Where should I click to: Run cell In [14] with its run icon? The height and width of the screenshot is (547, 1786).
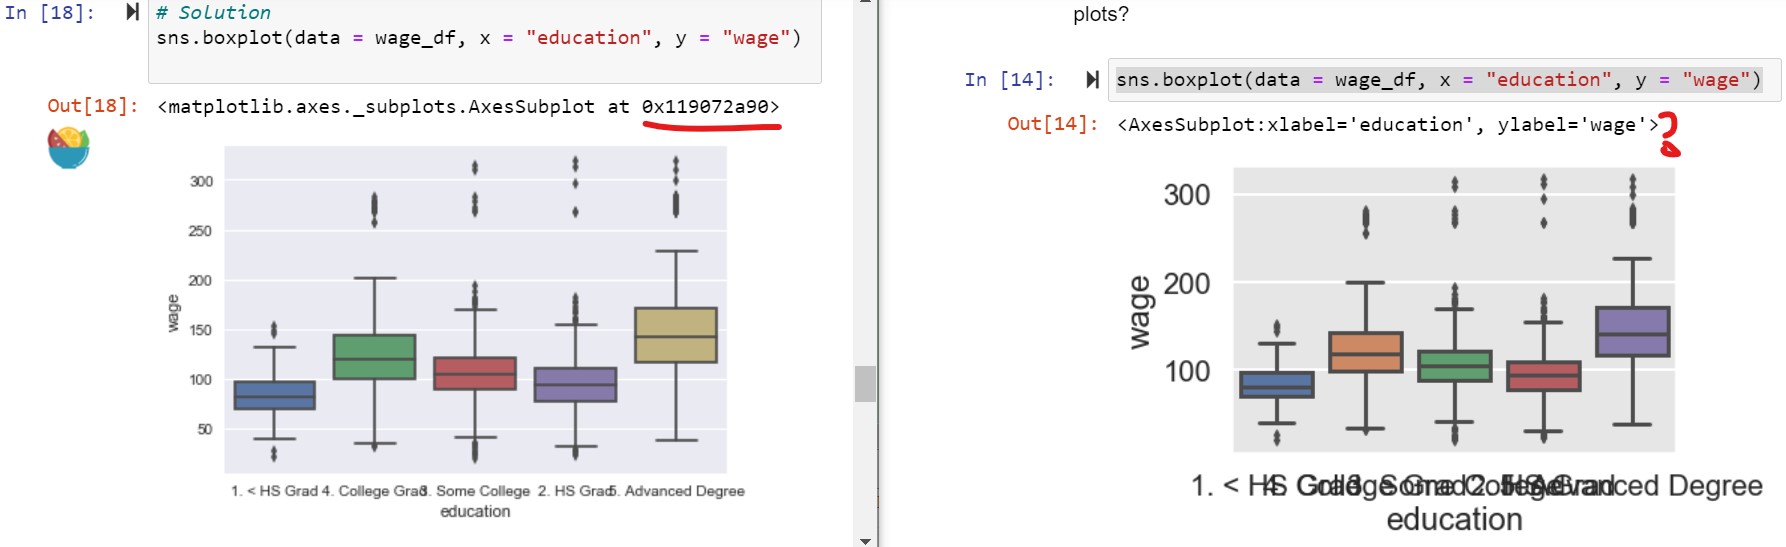(x=1092, y=80)
